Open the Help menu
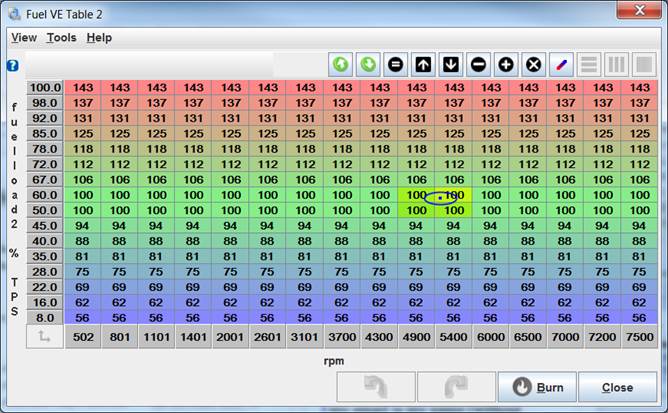Viewport: 668px width, 413px height. click(99, 38)
